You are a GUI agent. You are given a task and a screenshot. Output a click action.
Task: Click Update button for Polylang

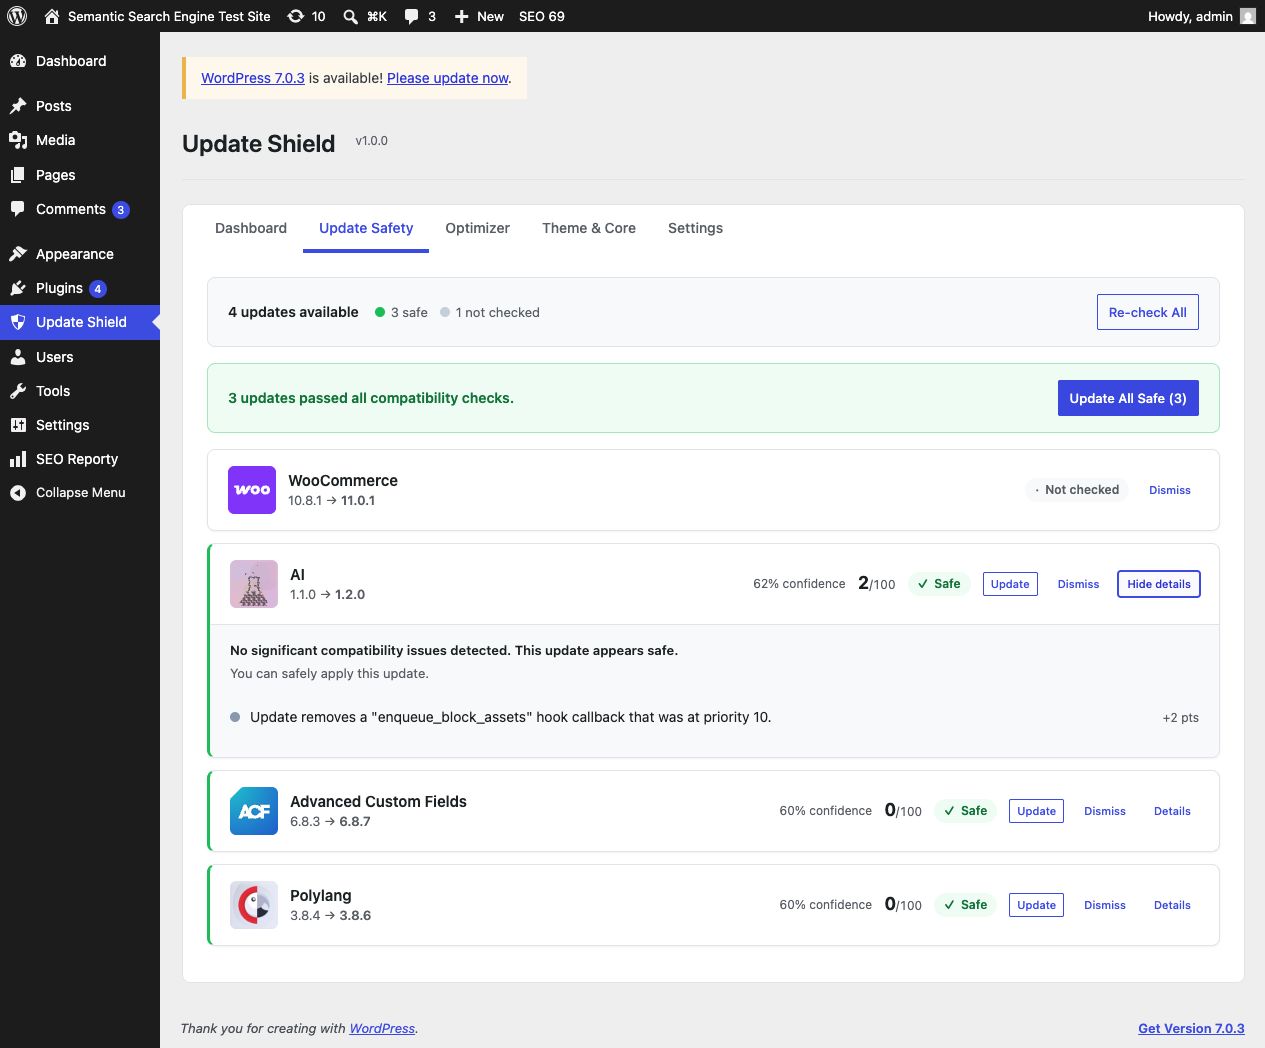[1036, 905]
